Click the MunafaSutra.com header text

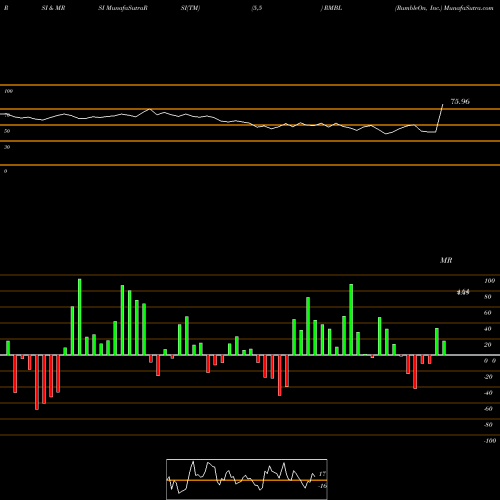pos(469,8)
